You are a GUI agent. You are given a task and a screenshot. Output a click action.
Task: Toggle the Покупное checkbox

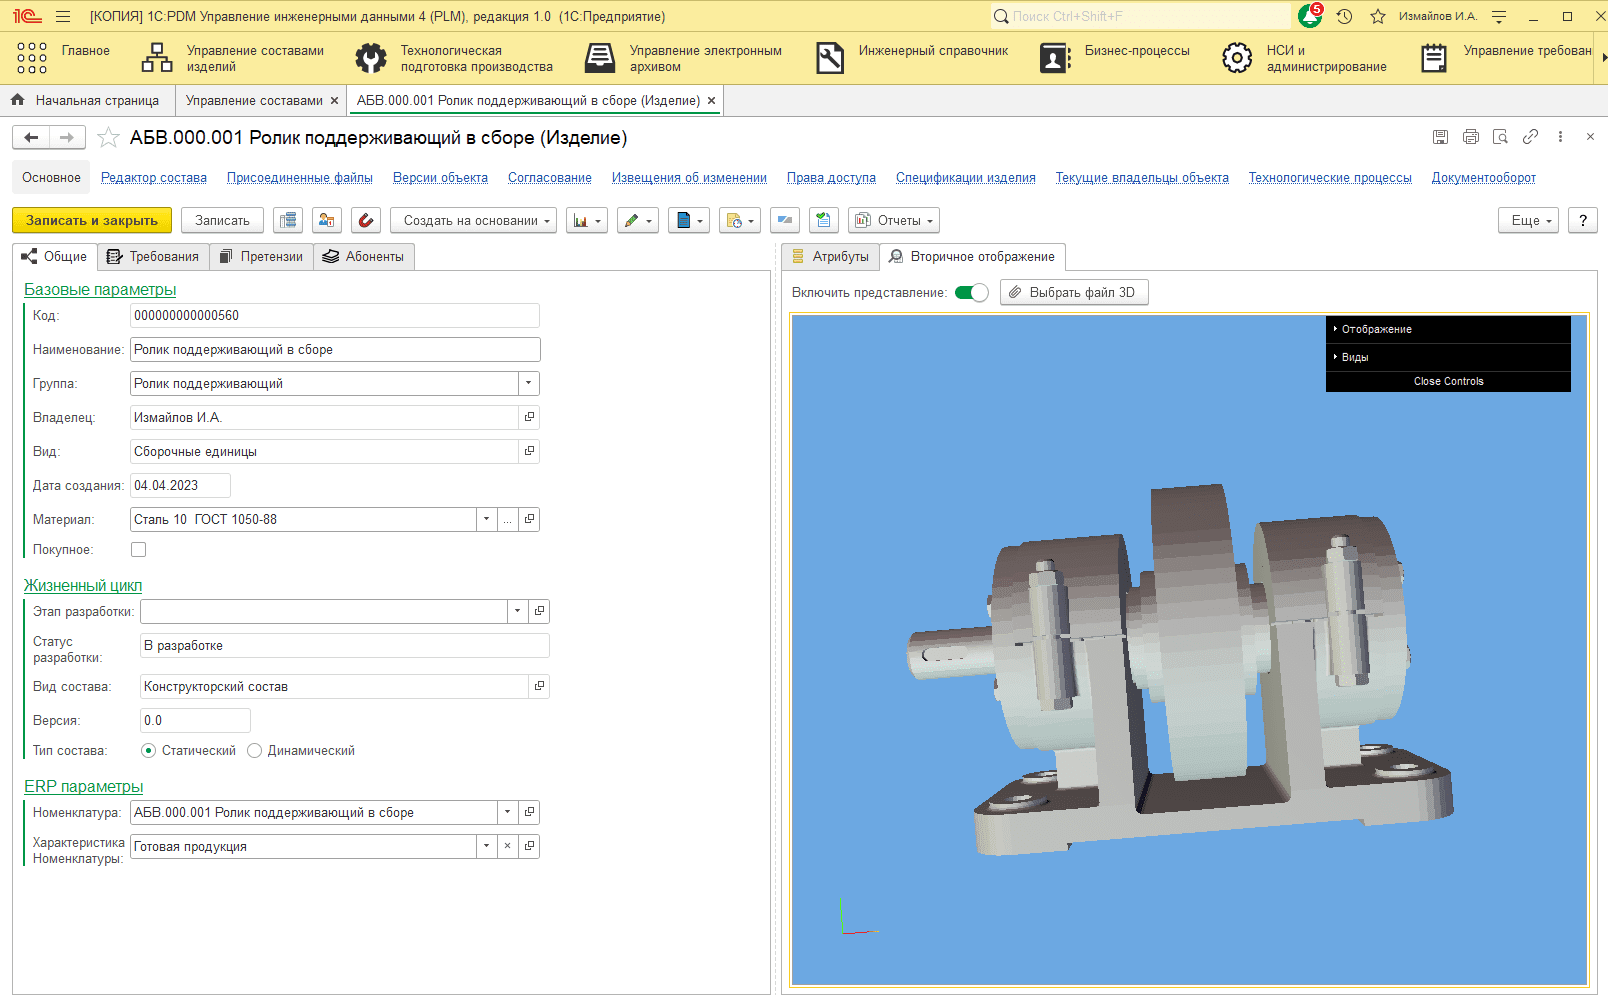(138, 549)
